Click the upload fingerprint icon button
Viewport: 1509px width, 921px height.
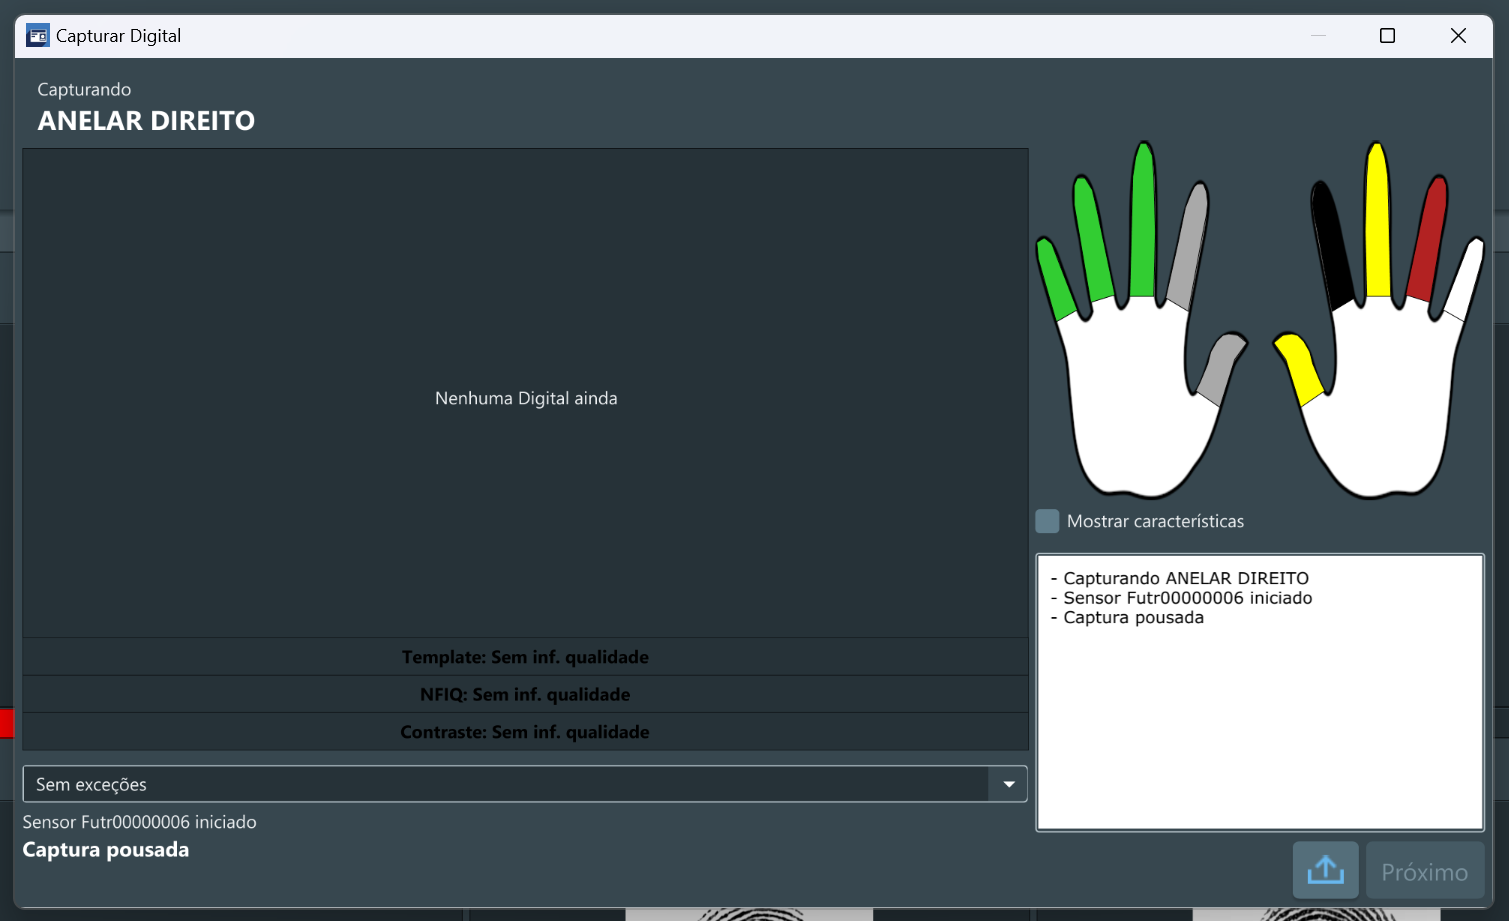(1325, 870)
